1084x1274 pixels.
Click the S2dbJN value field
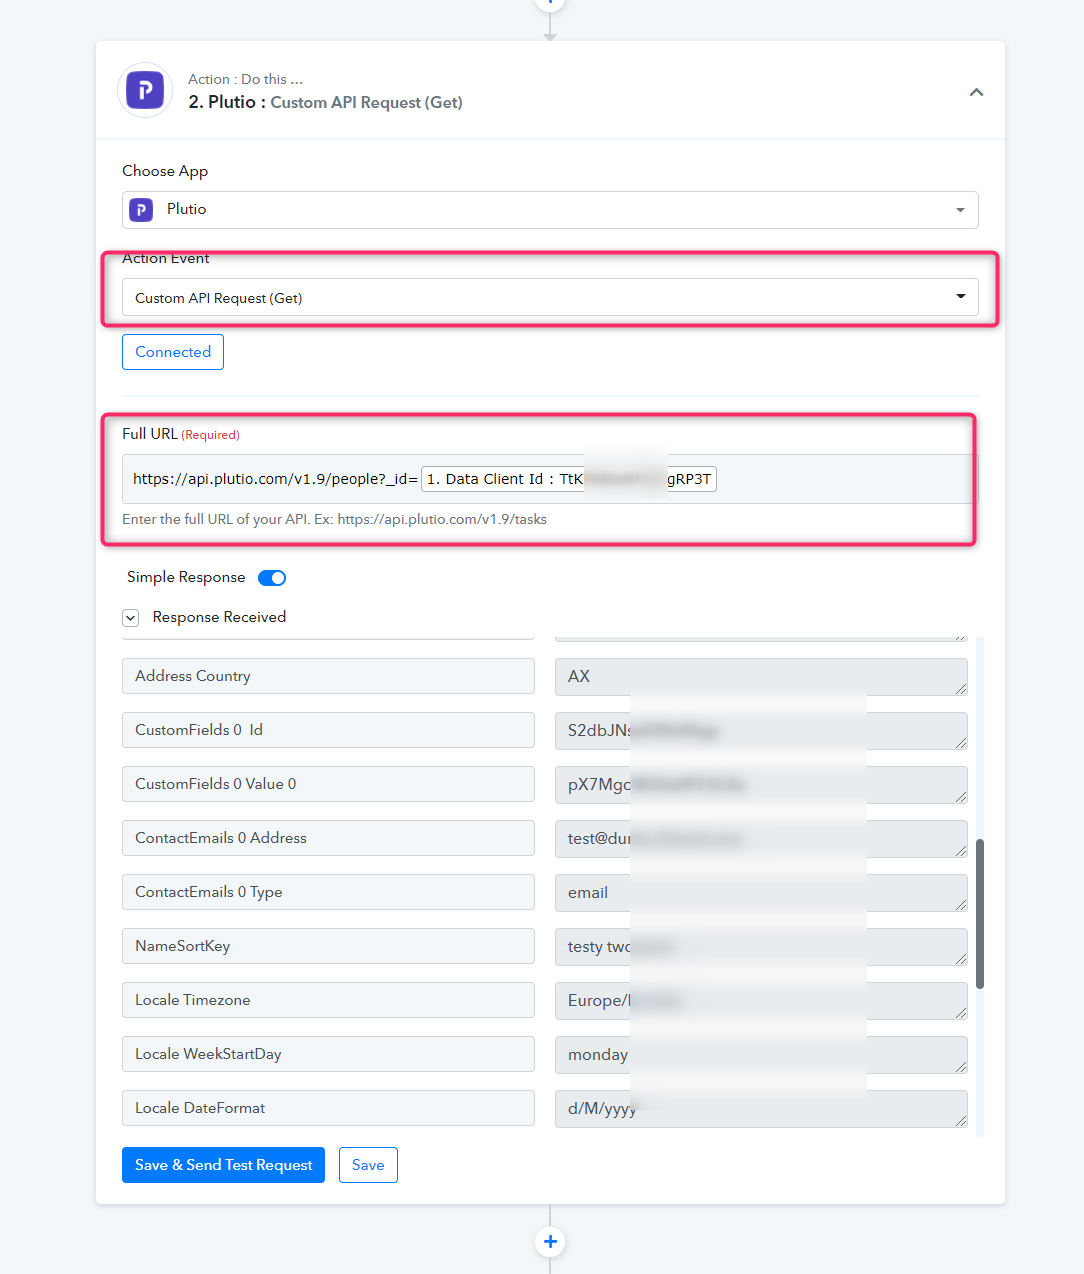pos(761,731)
